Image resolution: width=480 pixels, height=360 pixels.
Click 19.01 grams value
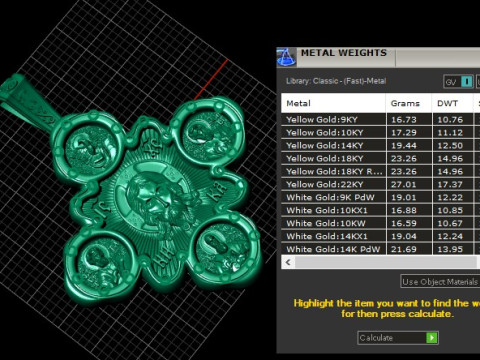coord(403,197)
